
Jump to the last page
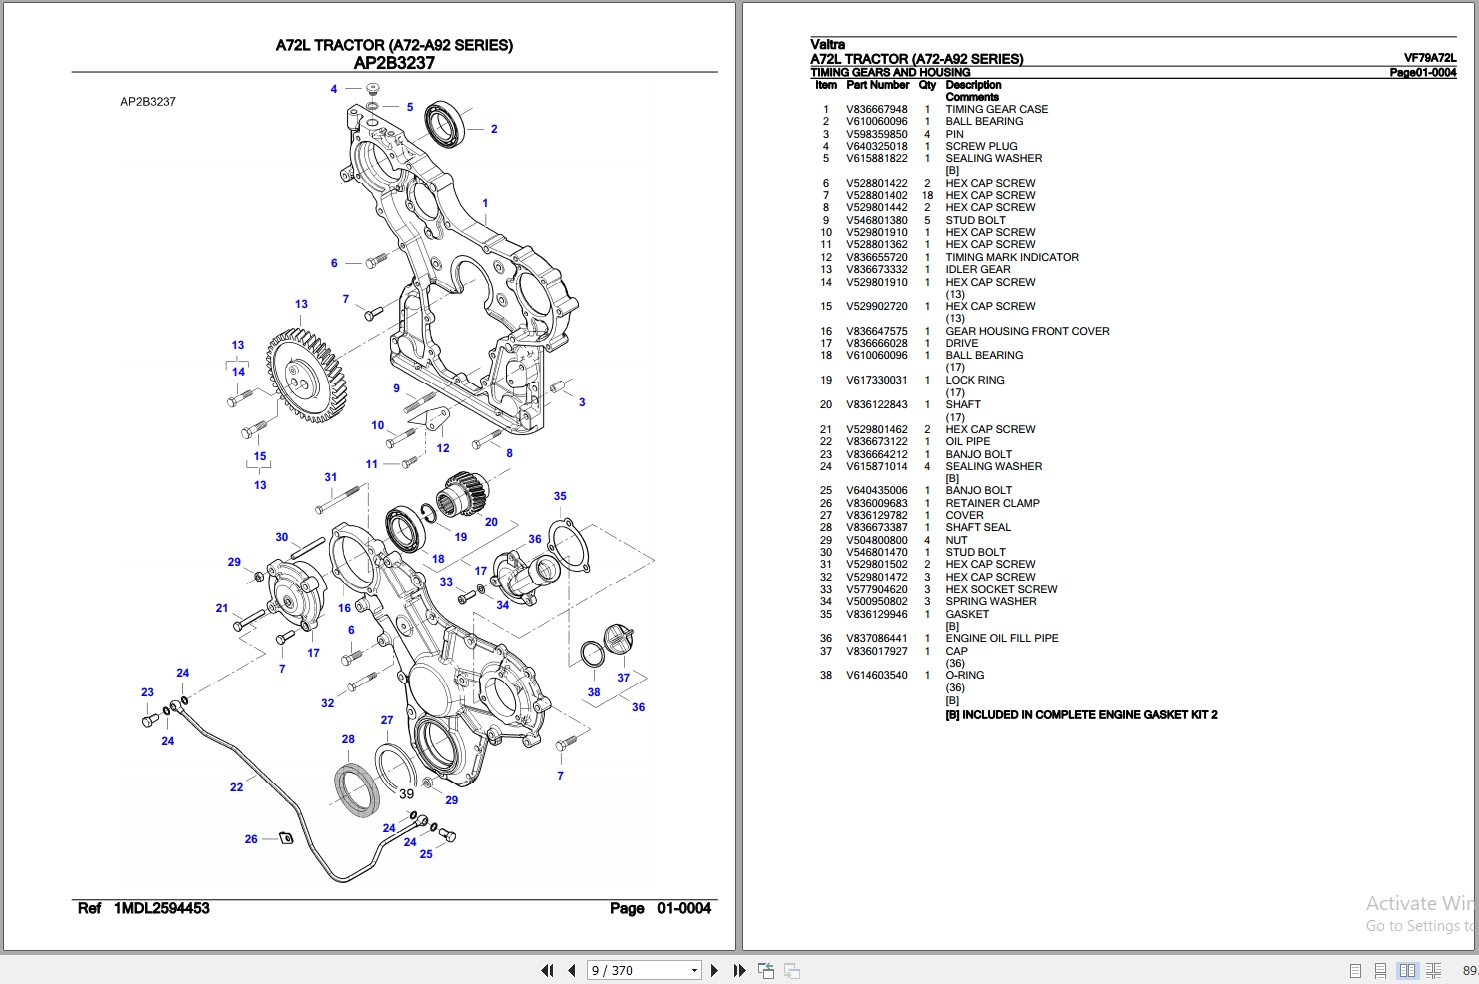[739, 970]
